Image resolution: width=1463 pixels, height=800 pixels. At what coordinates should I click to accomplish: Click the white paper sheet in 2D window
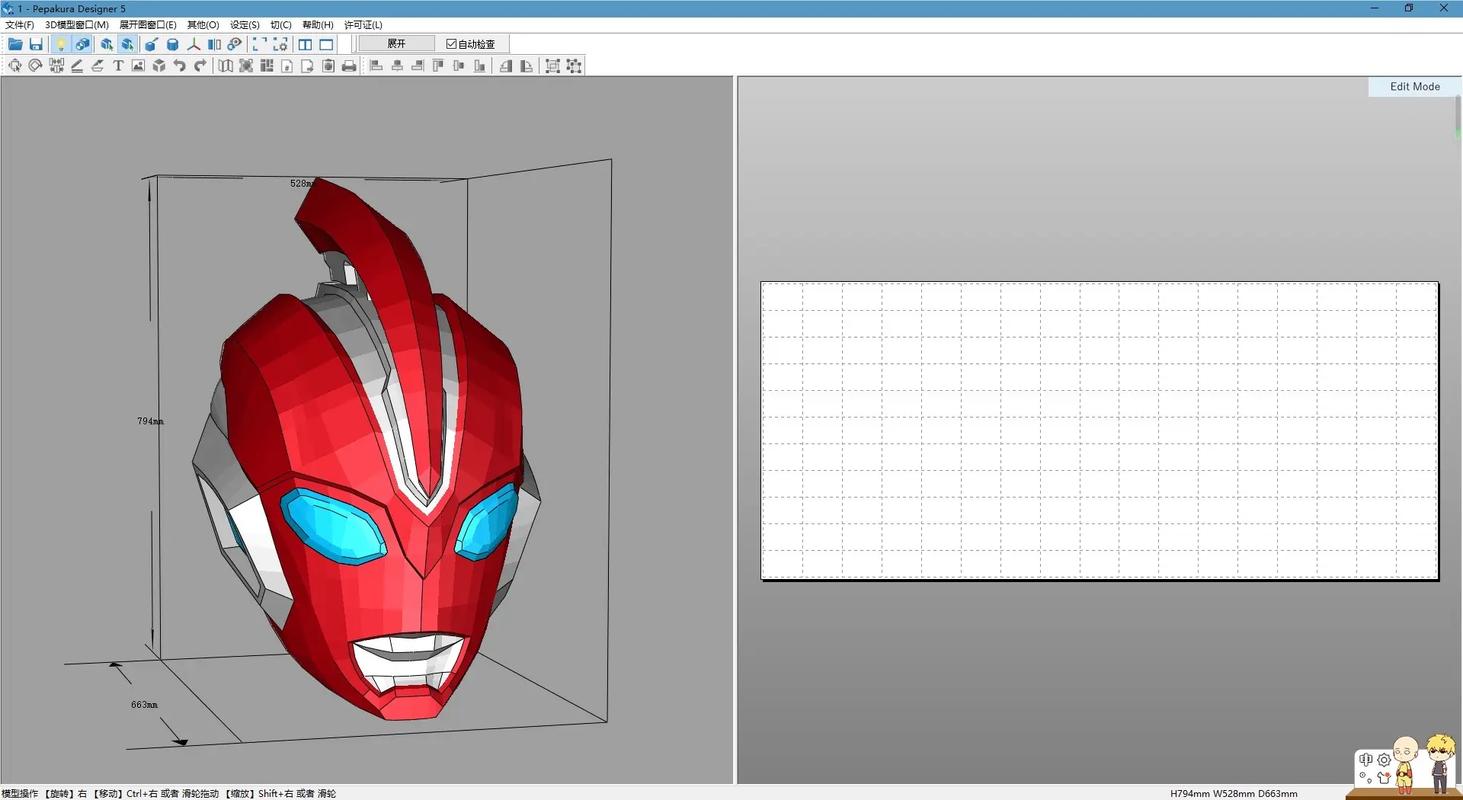point(1099,430)
